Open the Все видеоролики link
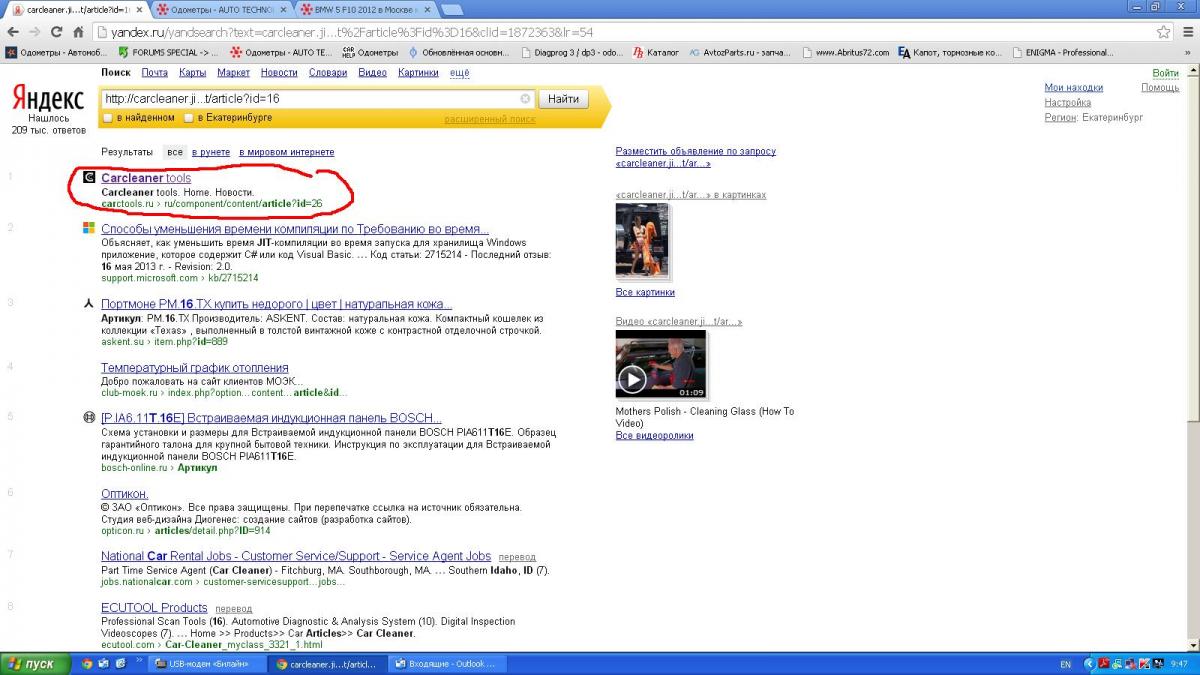 tap(655, 435)
